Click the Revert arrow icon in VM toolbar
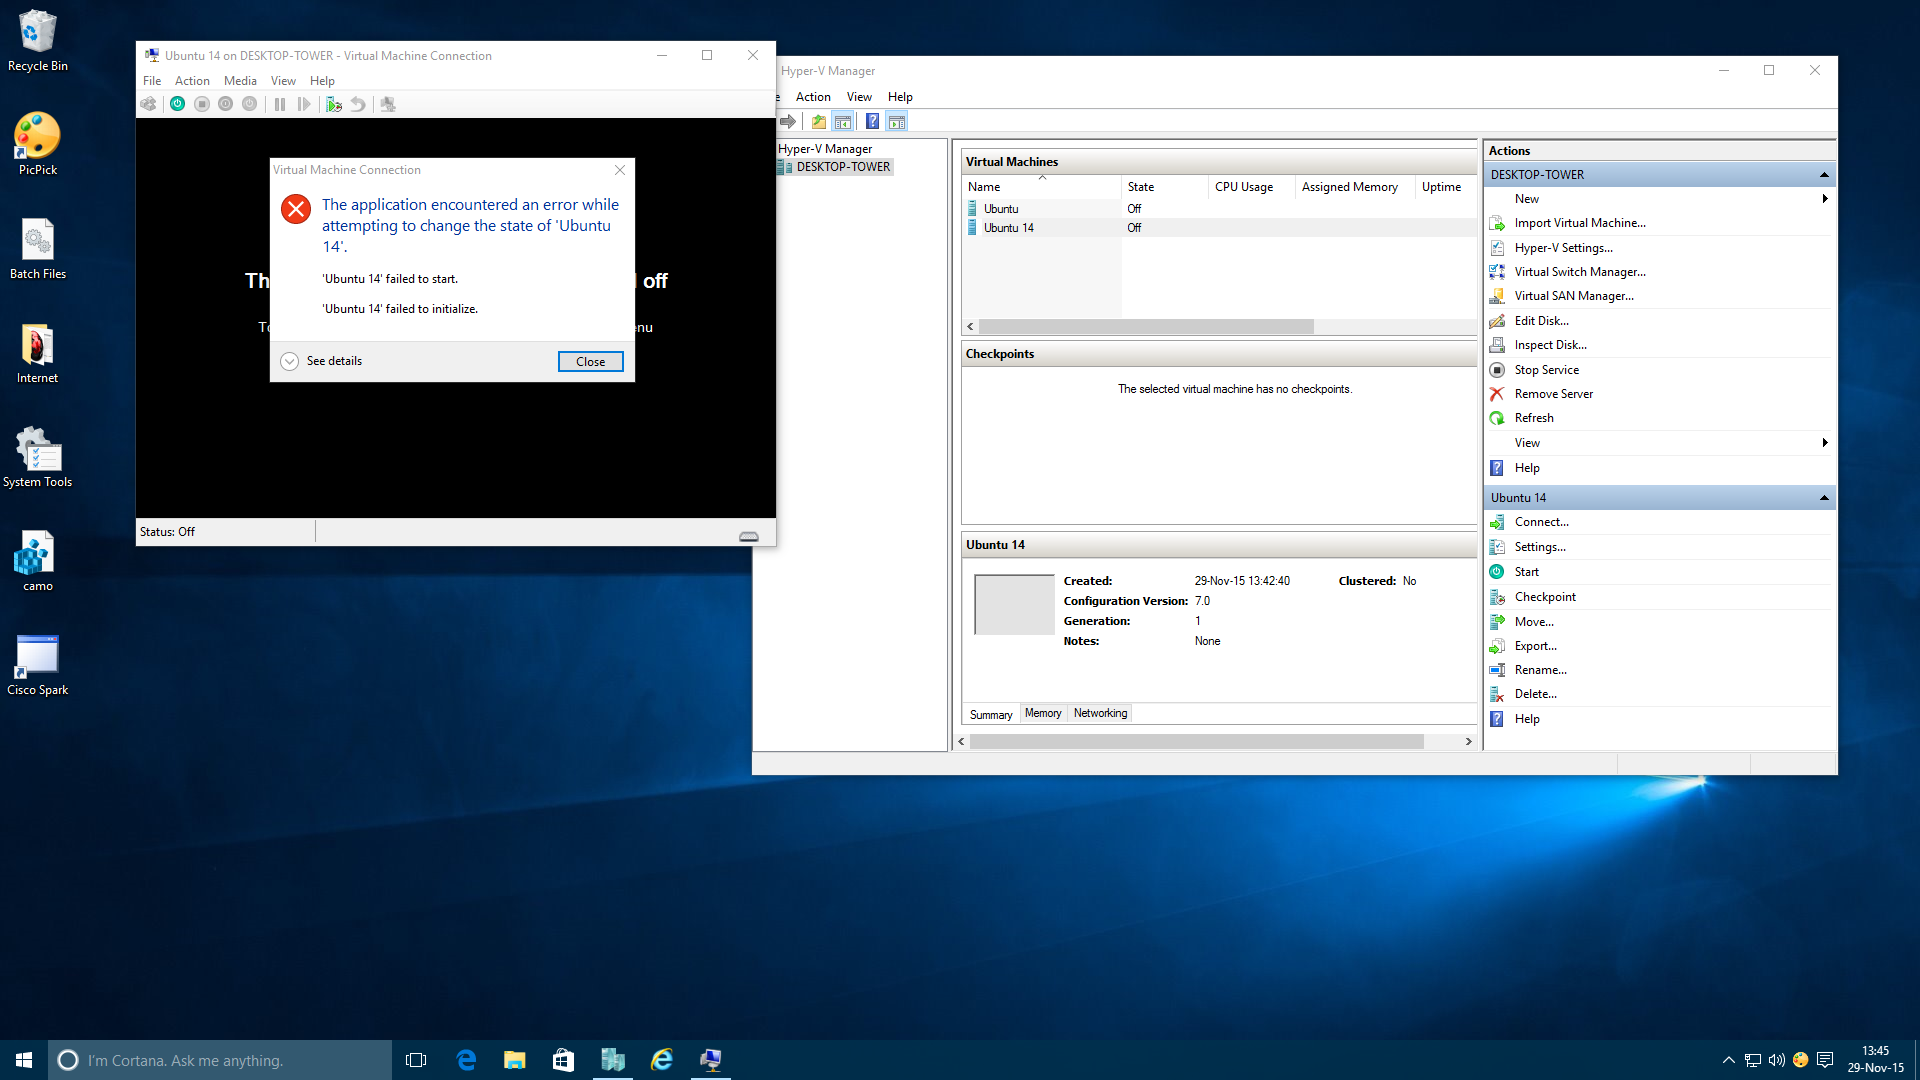Image resolution: width=1920 pixels, height=1080 pixels. click(358, 104)
